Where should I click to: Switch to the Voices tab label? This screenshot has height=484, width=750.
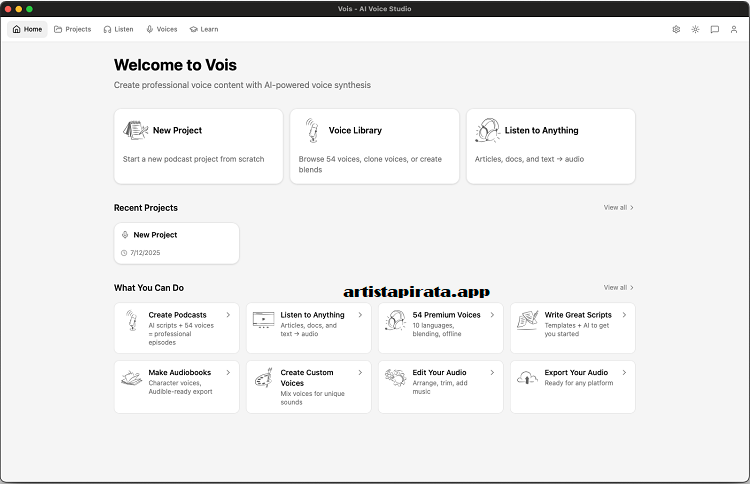click(167, 29)
